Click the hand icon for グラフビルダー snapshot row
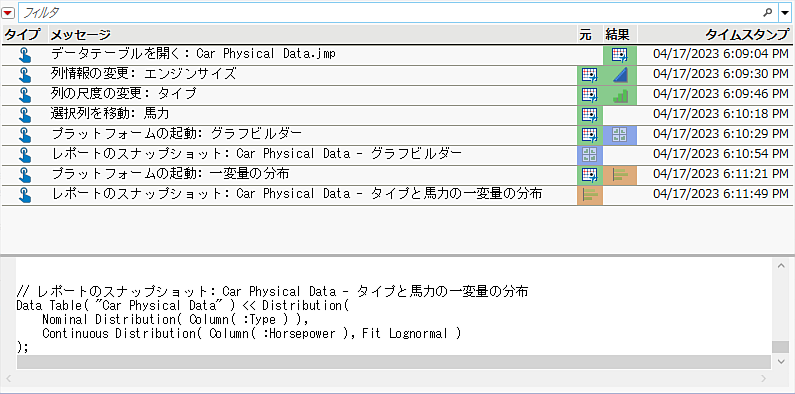The image size is (795, 394). tap(24, 155)
